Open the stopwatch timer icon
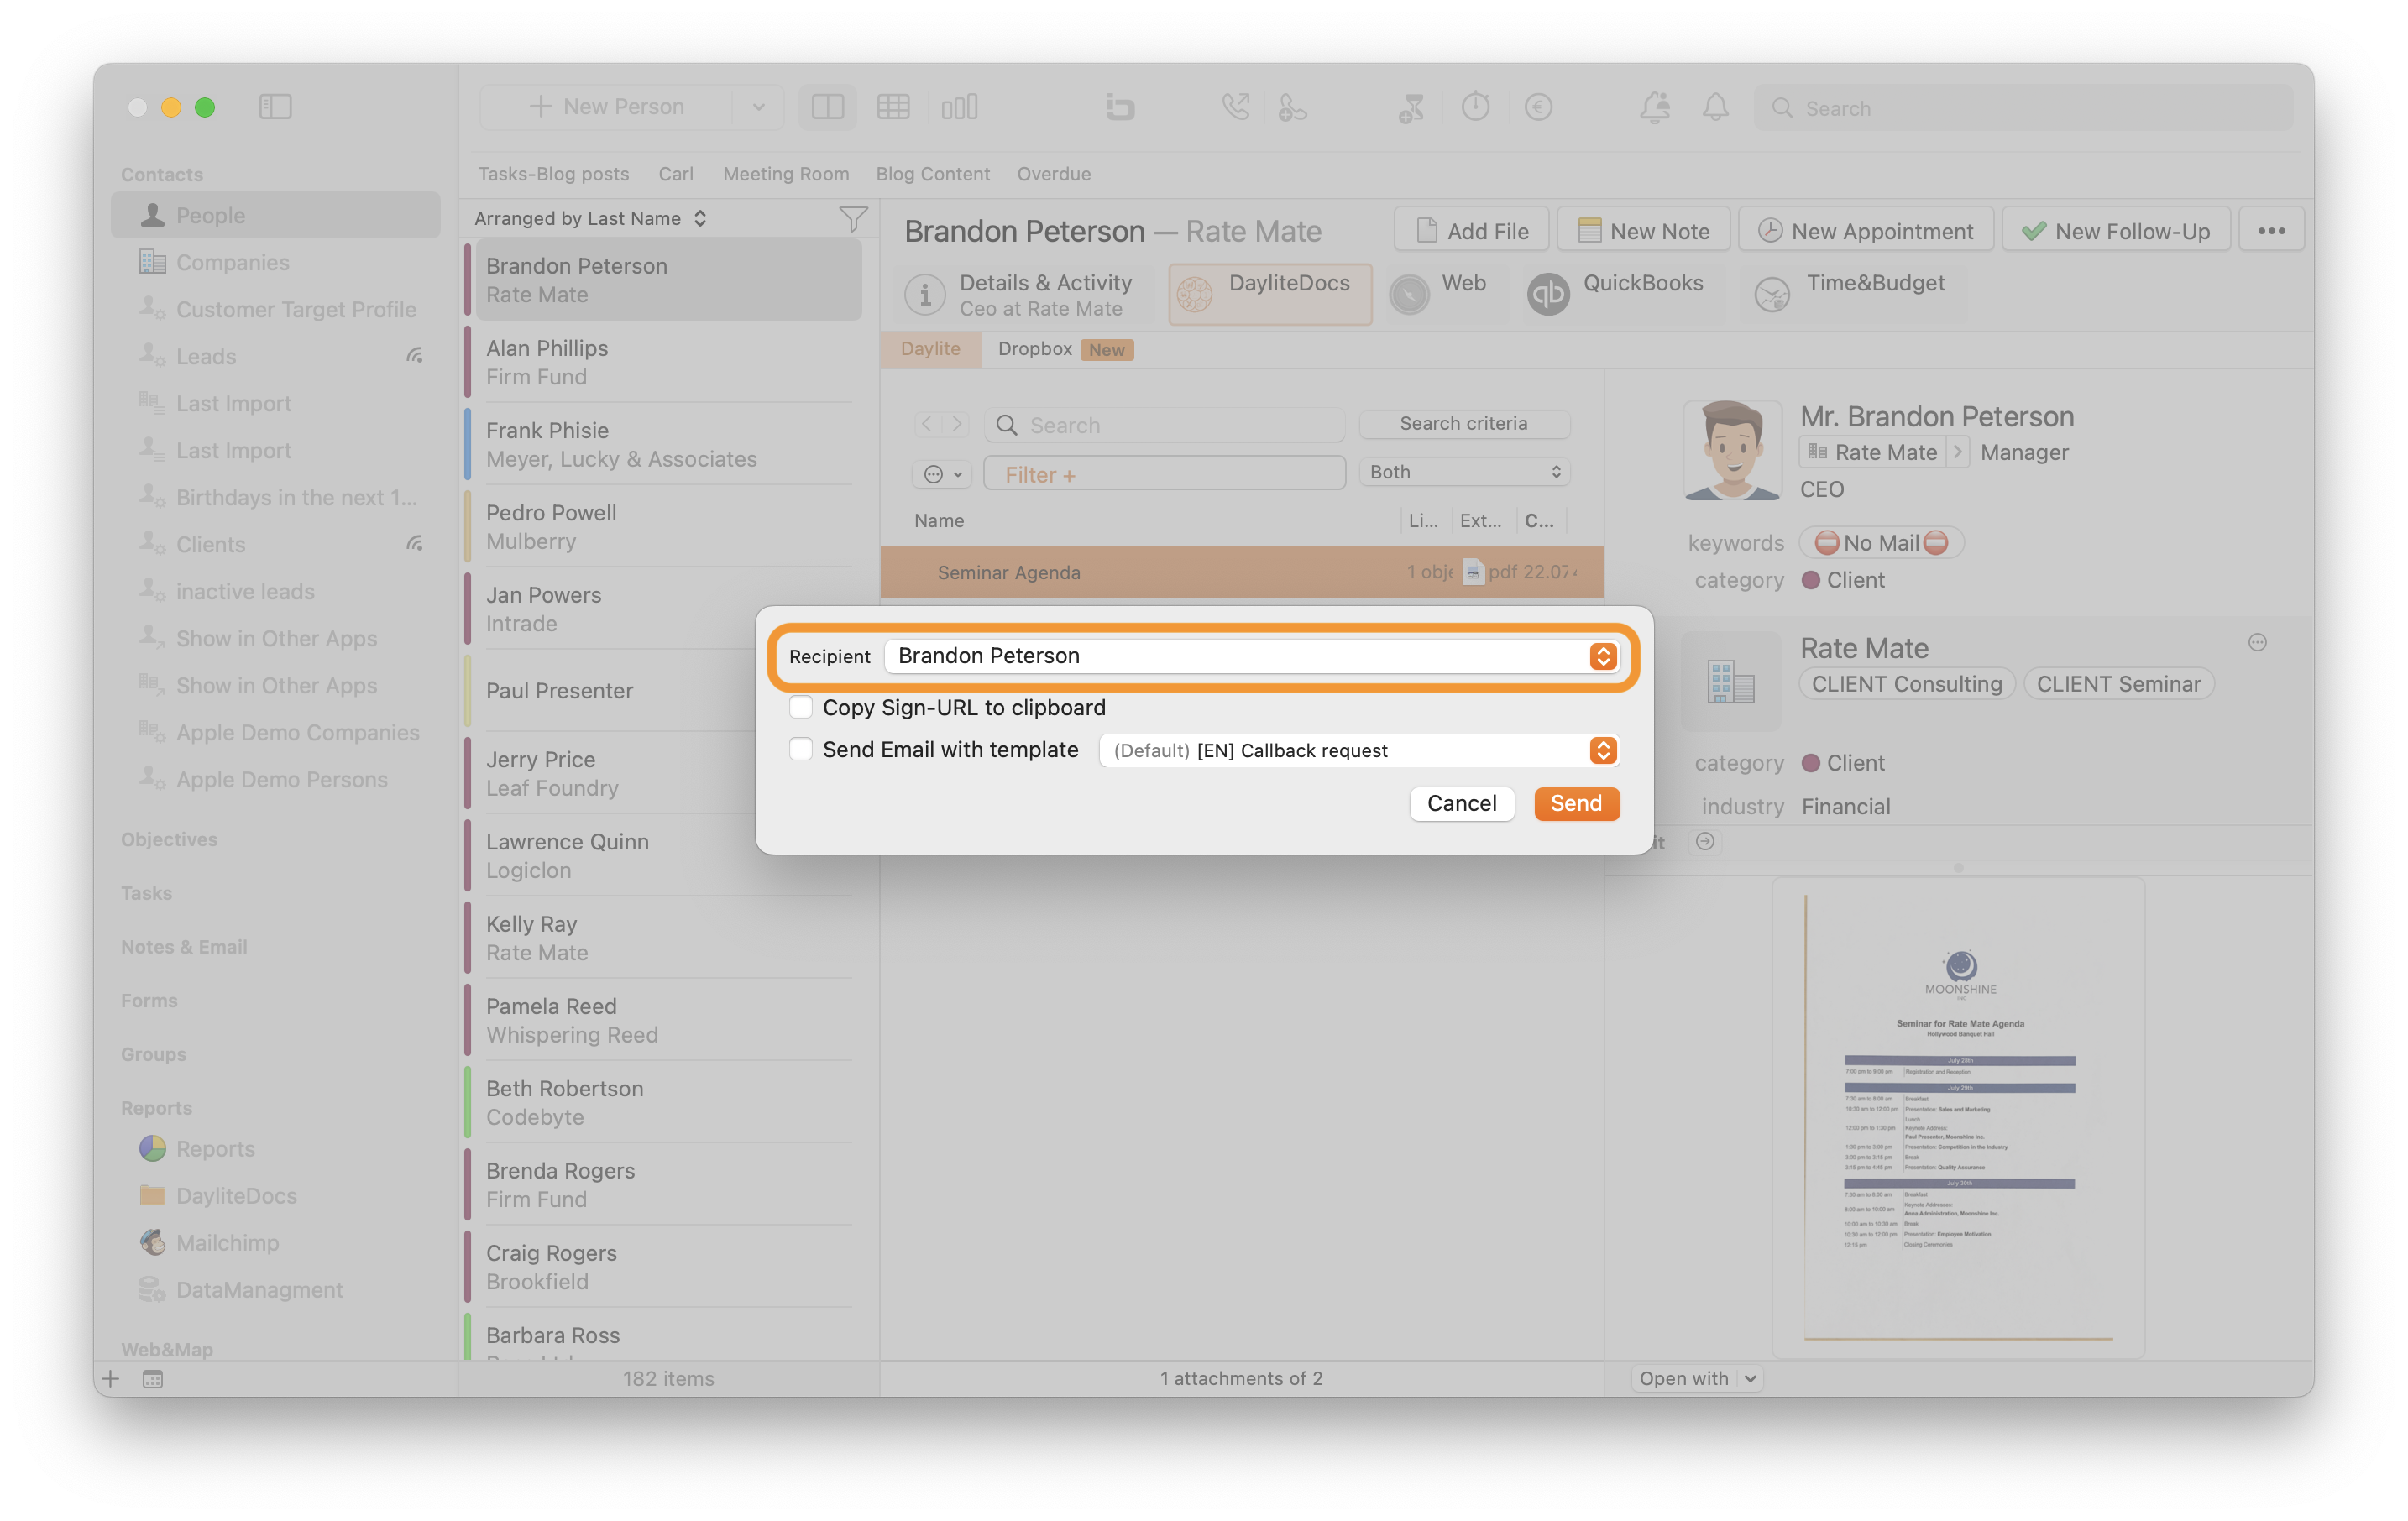 (x=1475, y=106)
